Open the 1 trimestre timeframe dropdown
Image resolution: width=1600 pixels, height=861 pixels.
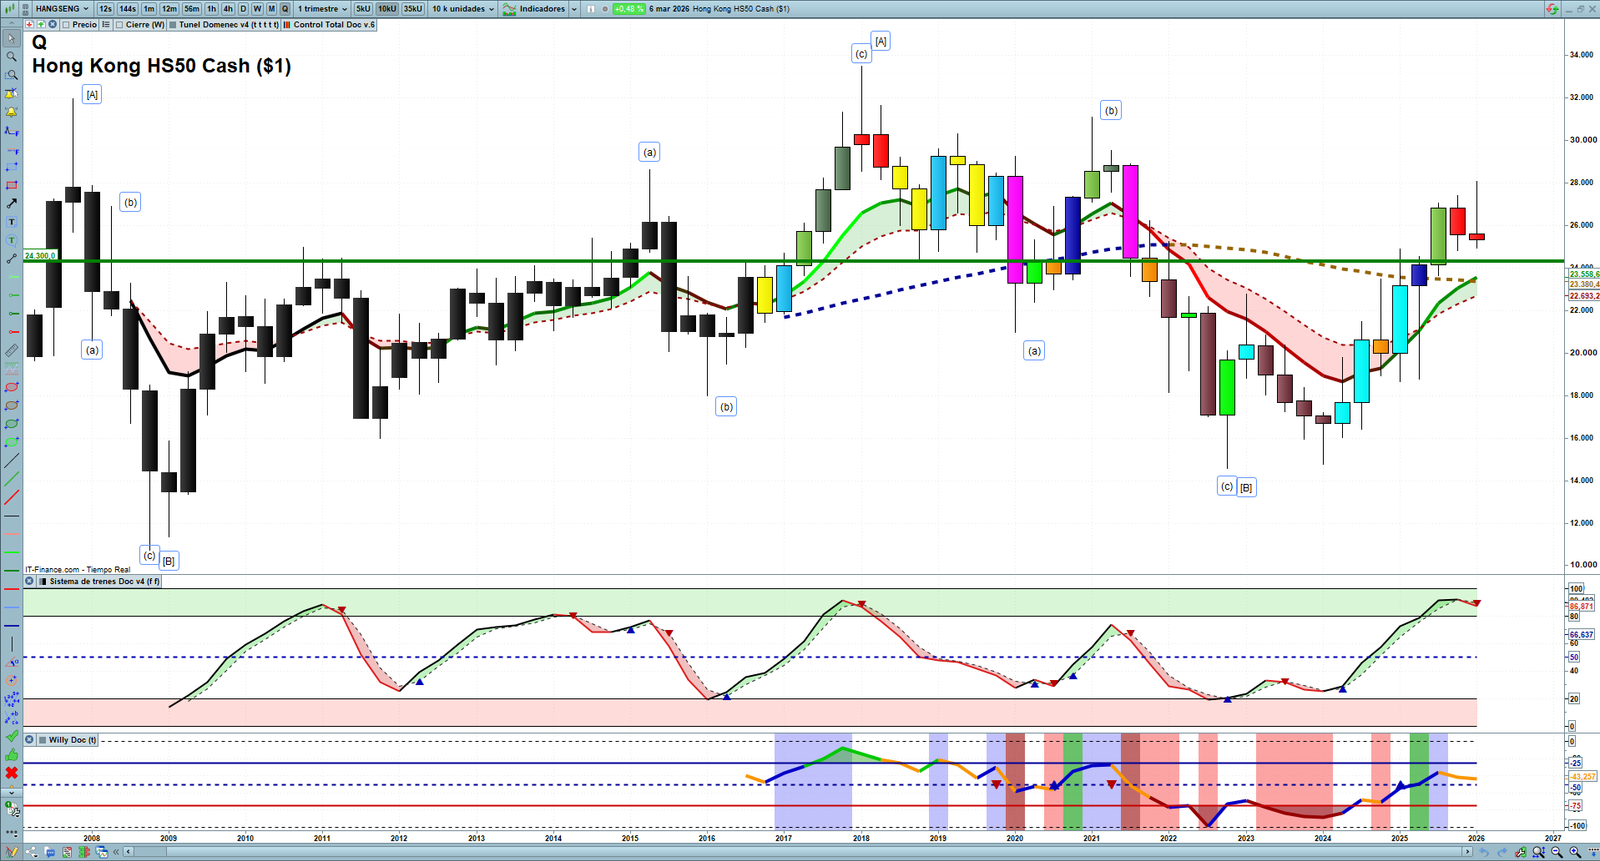coord(323,9)
